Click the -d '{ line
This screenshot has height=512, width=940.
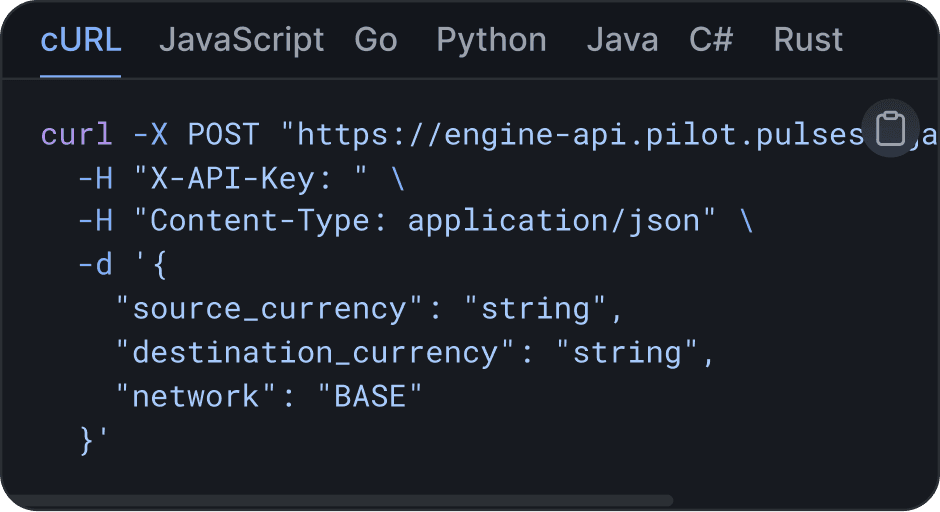(x=122, y=264)
